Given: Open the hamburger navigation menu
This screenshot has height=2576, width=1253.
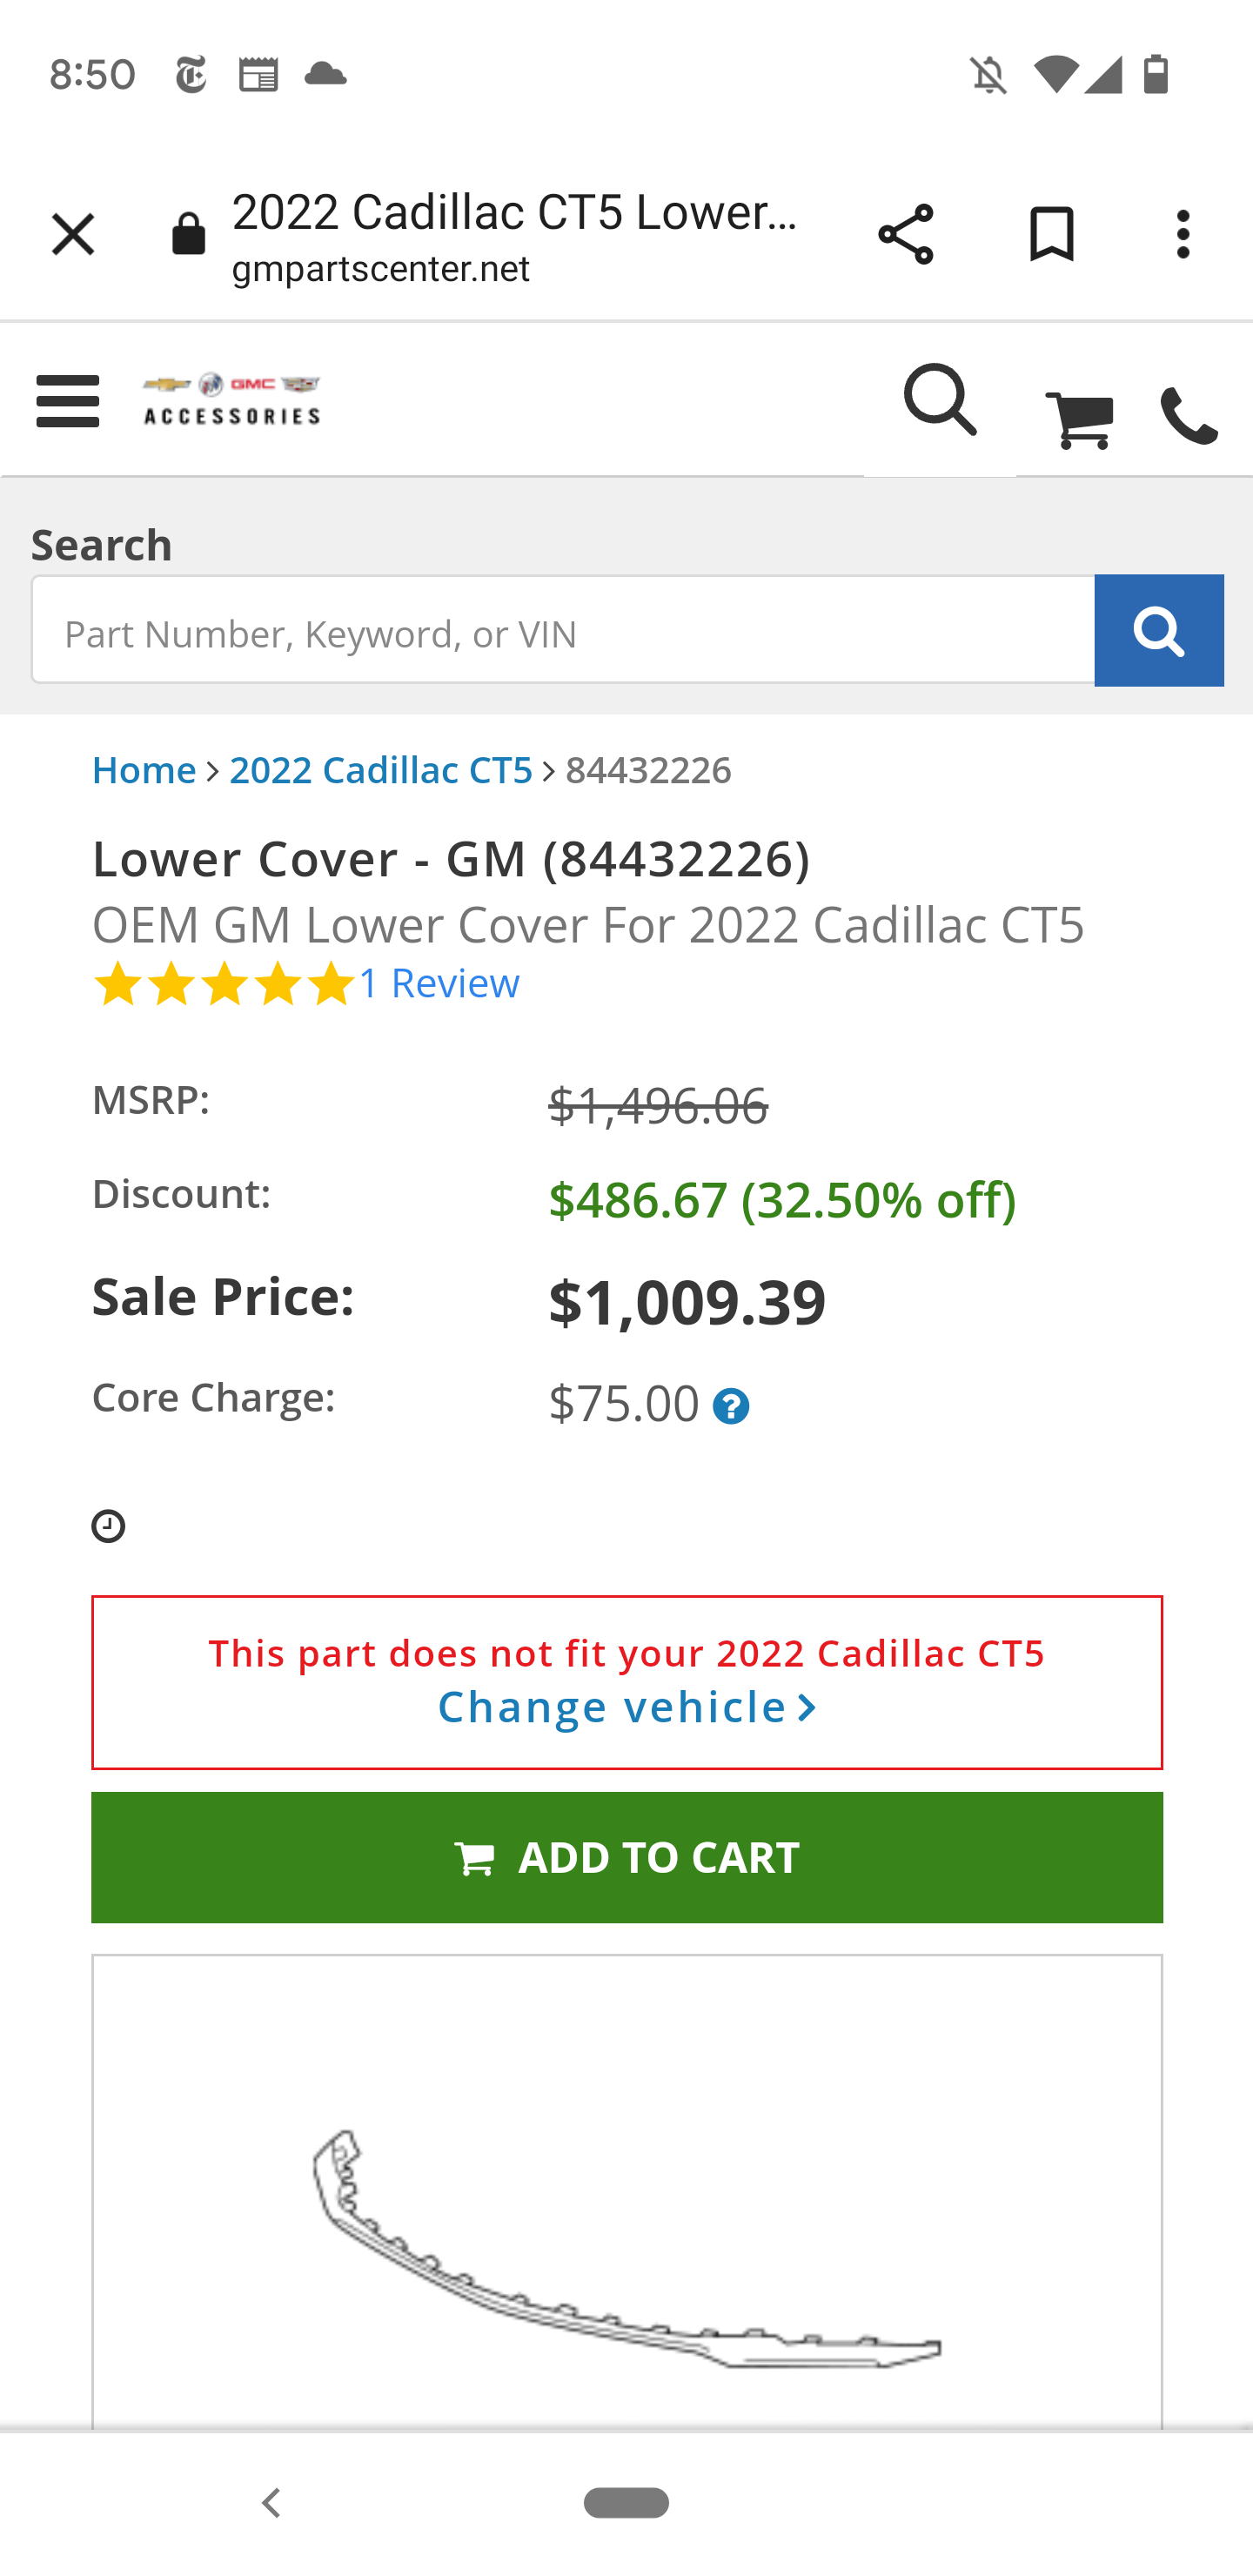Looking at the screenshot, I should click(x=67, y=401).
